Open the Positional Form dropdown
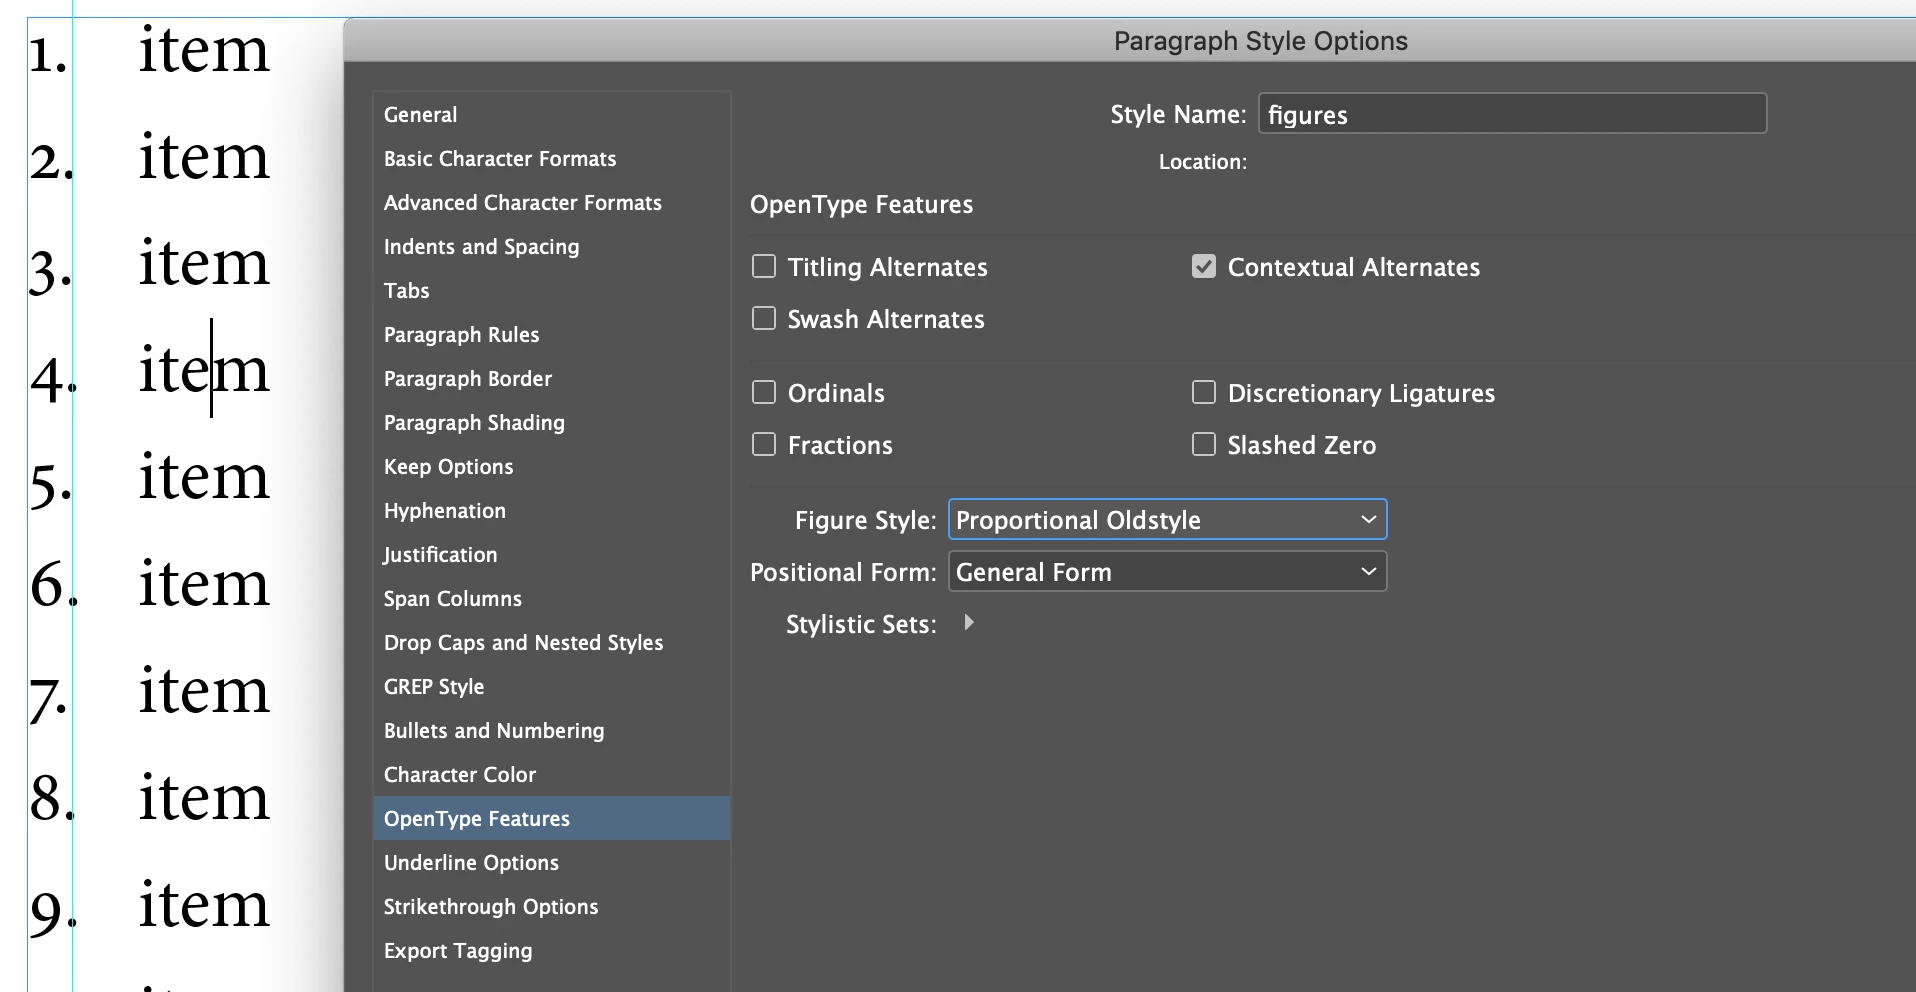The image size is (1916, 992). (x=1167, y=572)
